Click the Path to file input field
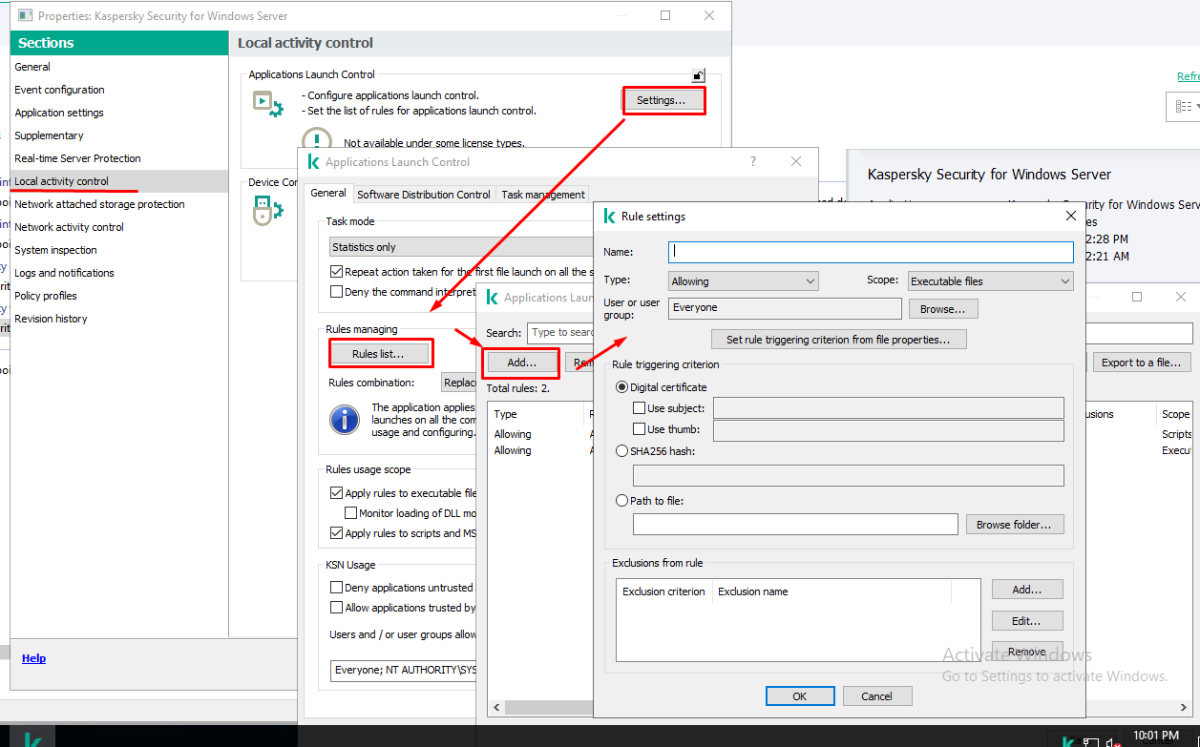Screen dimensions: 1200x747 795,524
